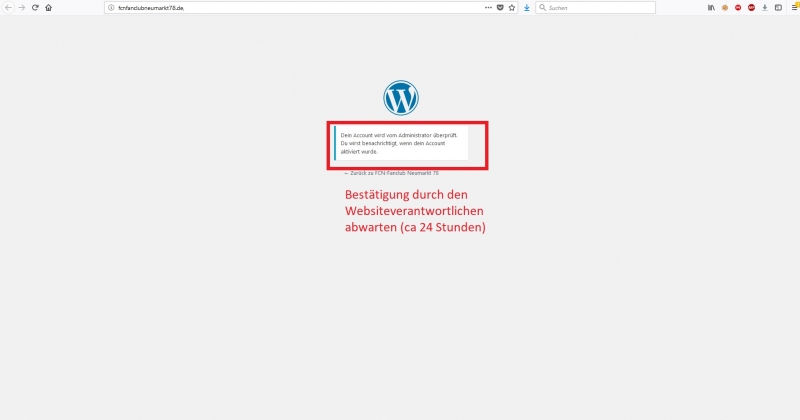Click the forward navigation arrow
Viewport: 800px width, 420px height.
tap(21, 8)
